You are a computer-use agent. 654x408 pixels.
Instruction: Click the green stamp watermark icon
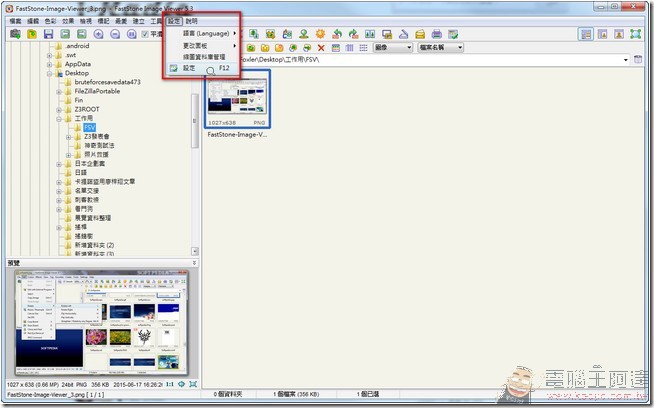[x=304, y=34]
